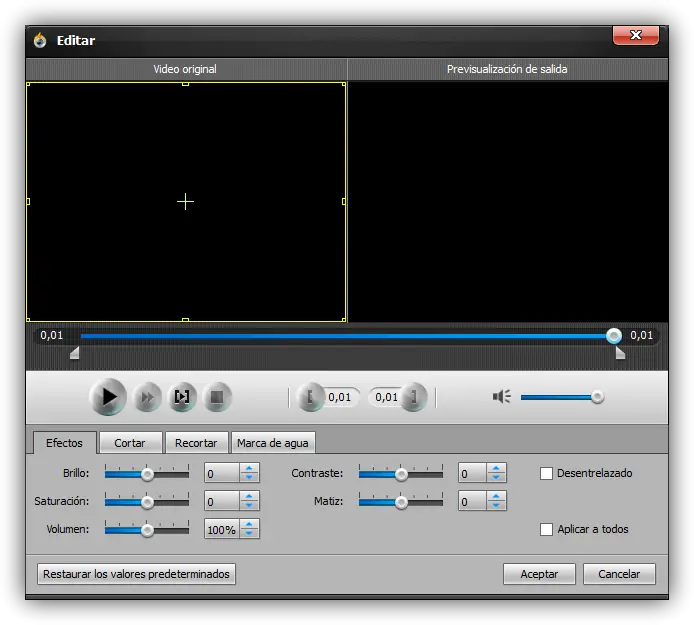Click the play-selection bracket icon
The width and height of the screenshot is (694, 625).
[182, 398]
